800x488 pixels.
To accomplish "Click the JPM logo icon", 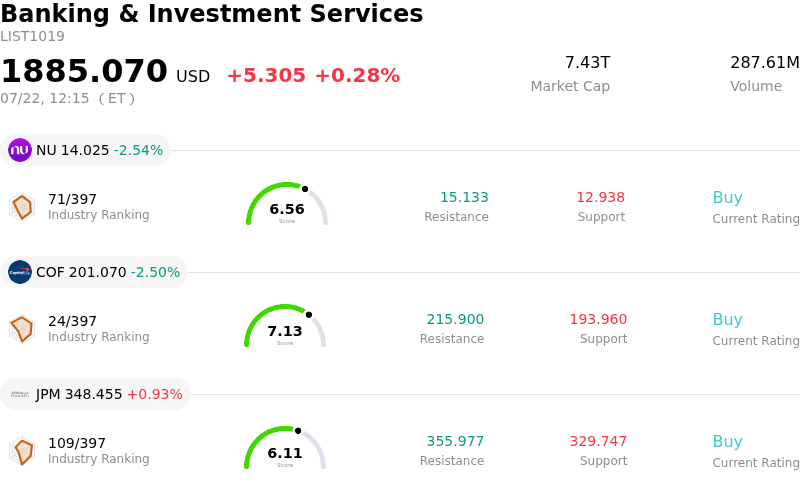I will [x=20, y=394].
